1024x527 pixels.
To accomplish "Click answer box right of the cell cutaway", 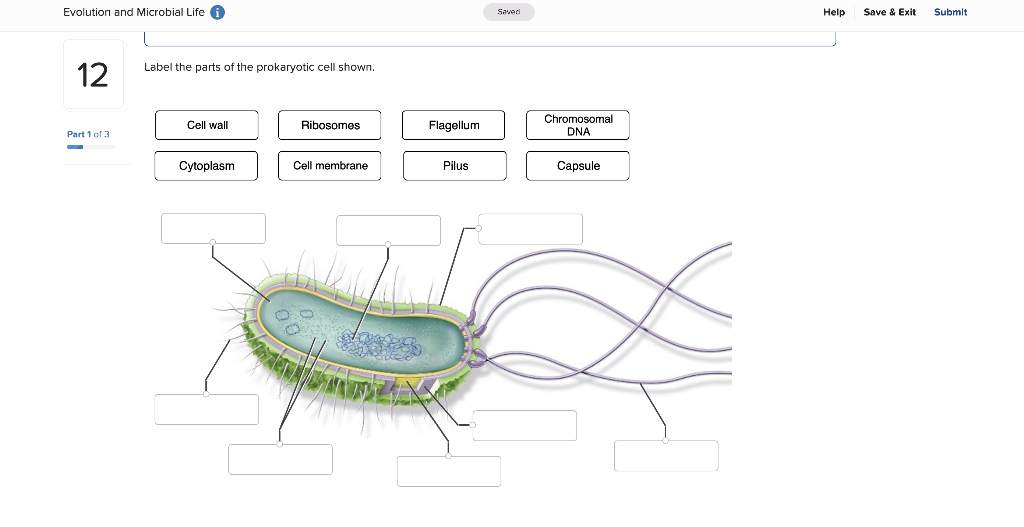I will click(524, 425).
